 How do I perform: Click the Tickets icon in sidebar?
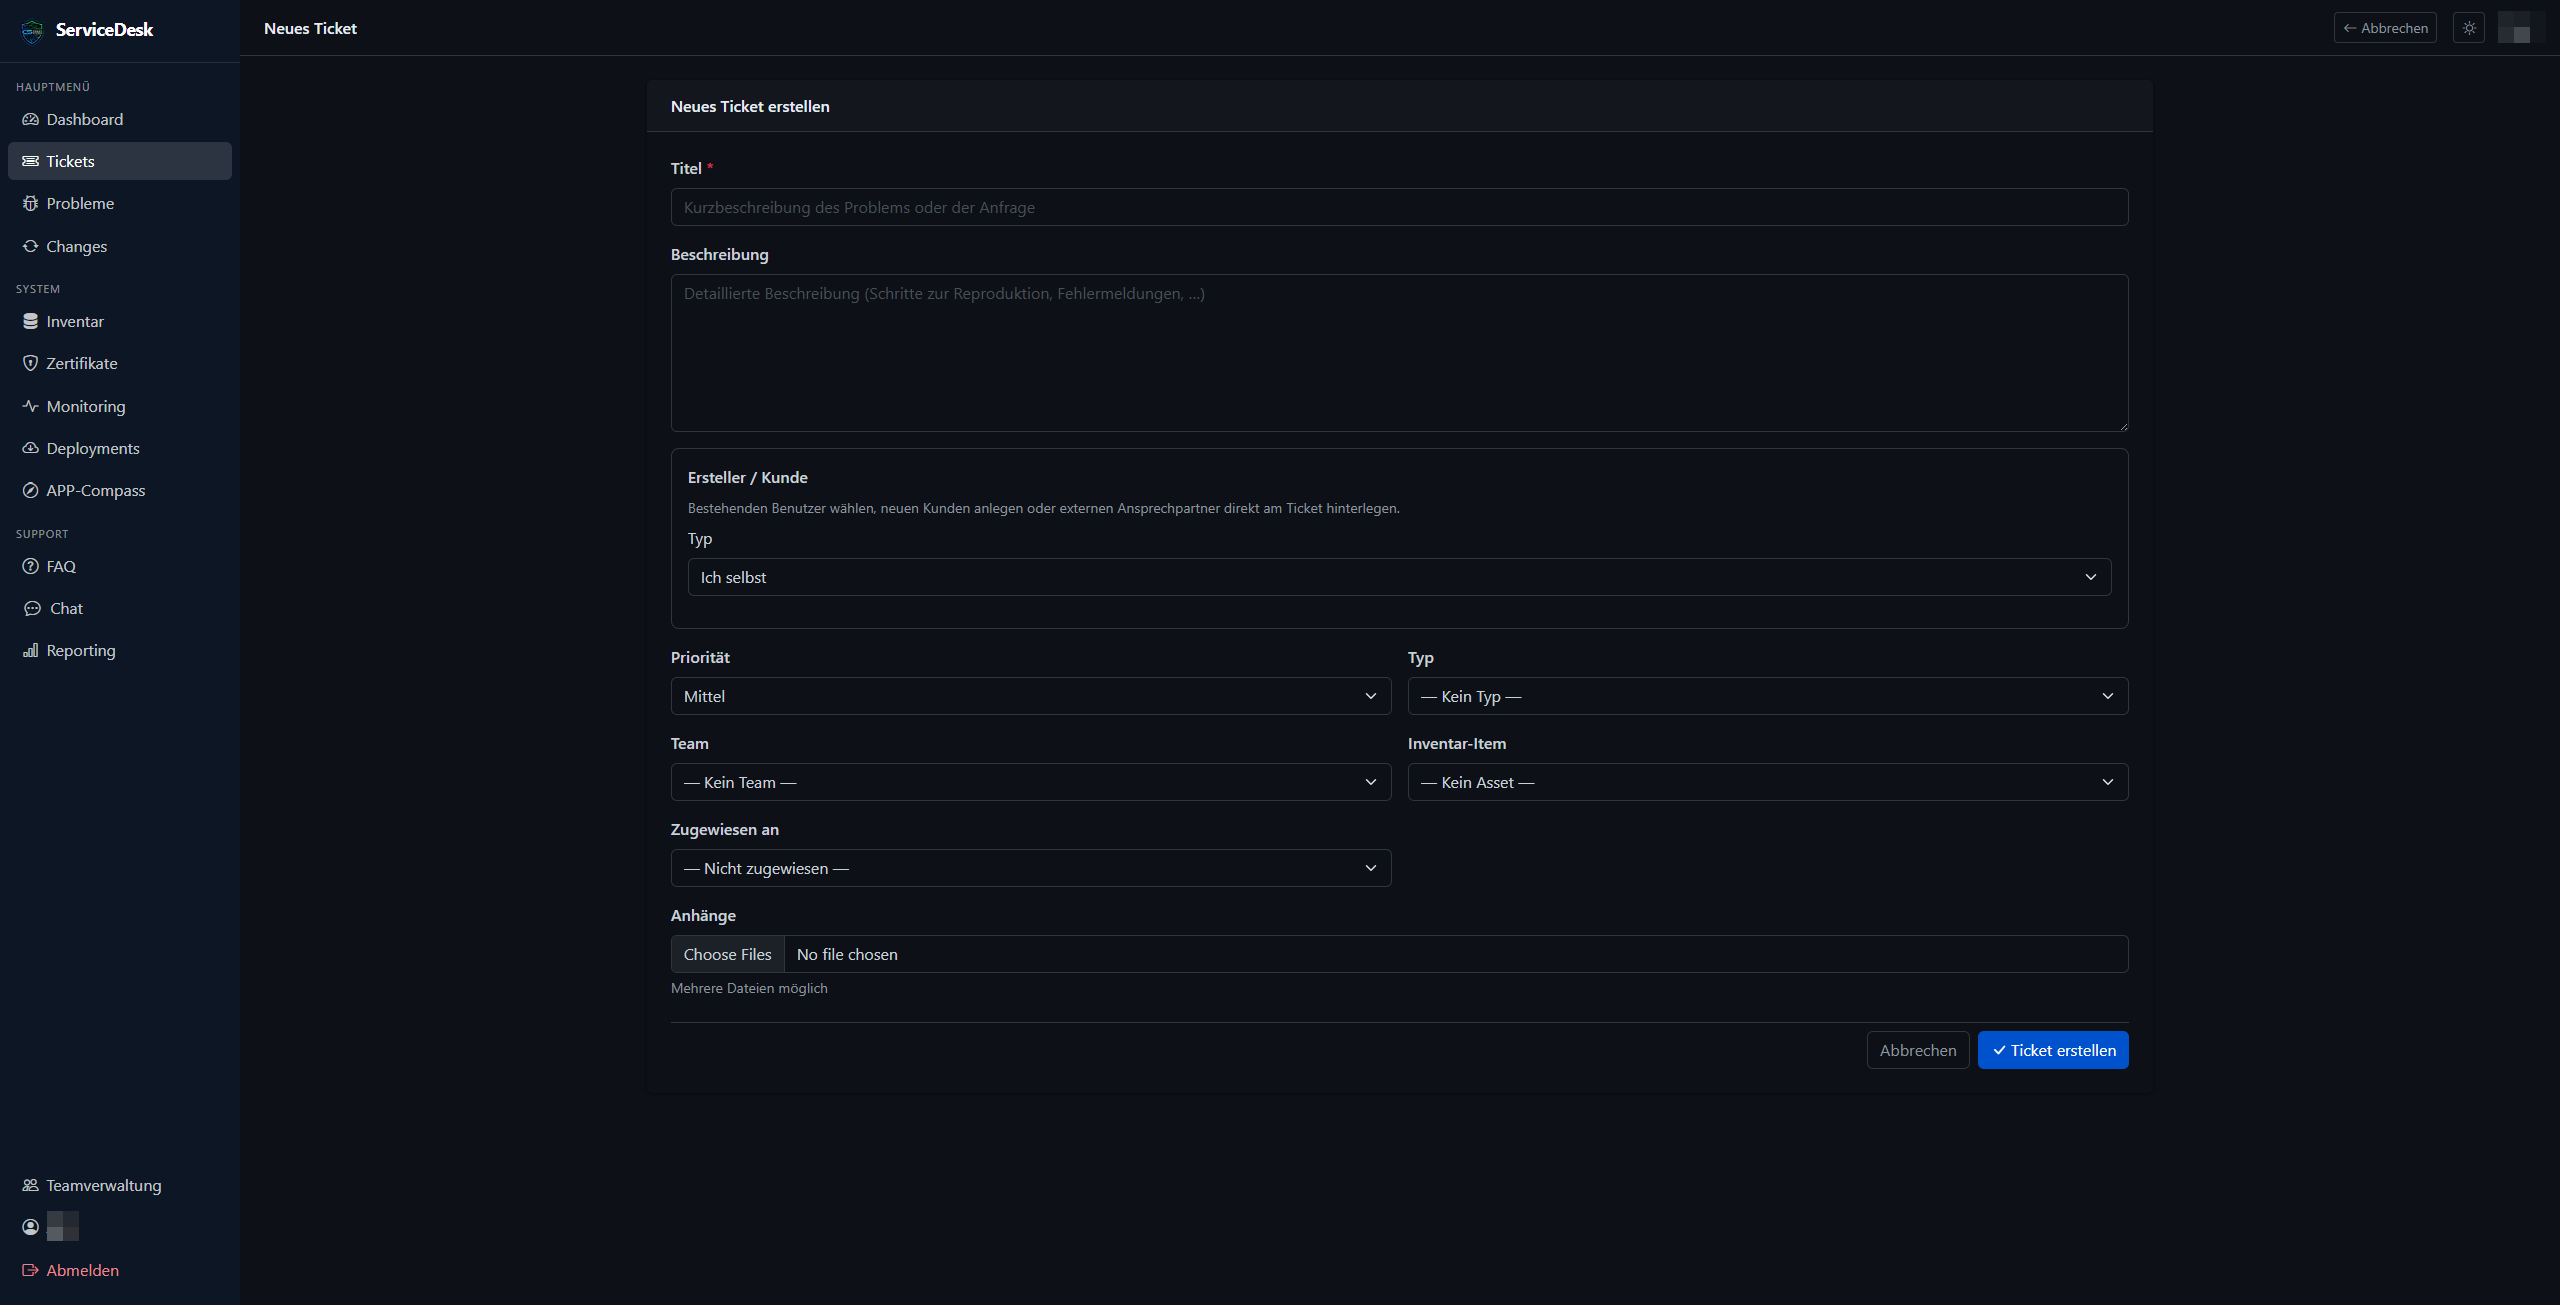[x=30, y=161]
